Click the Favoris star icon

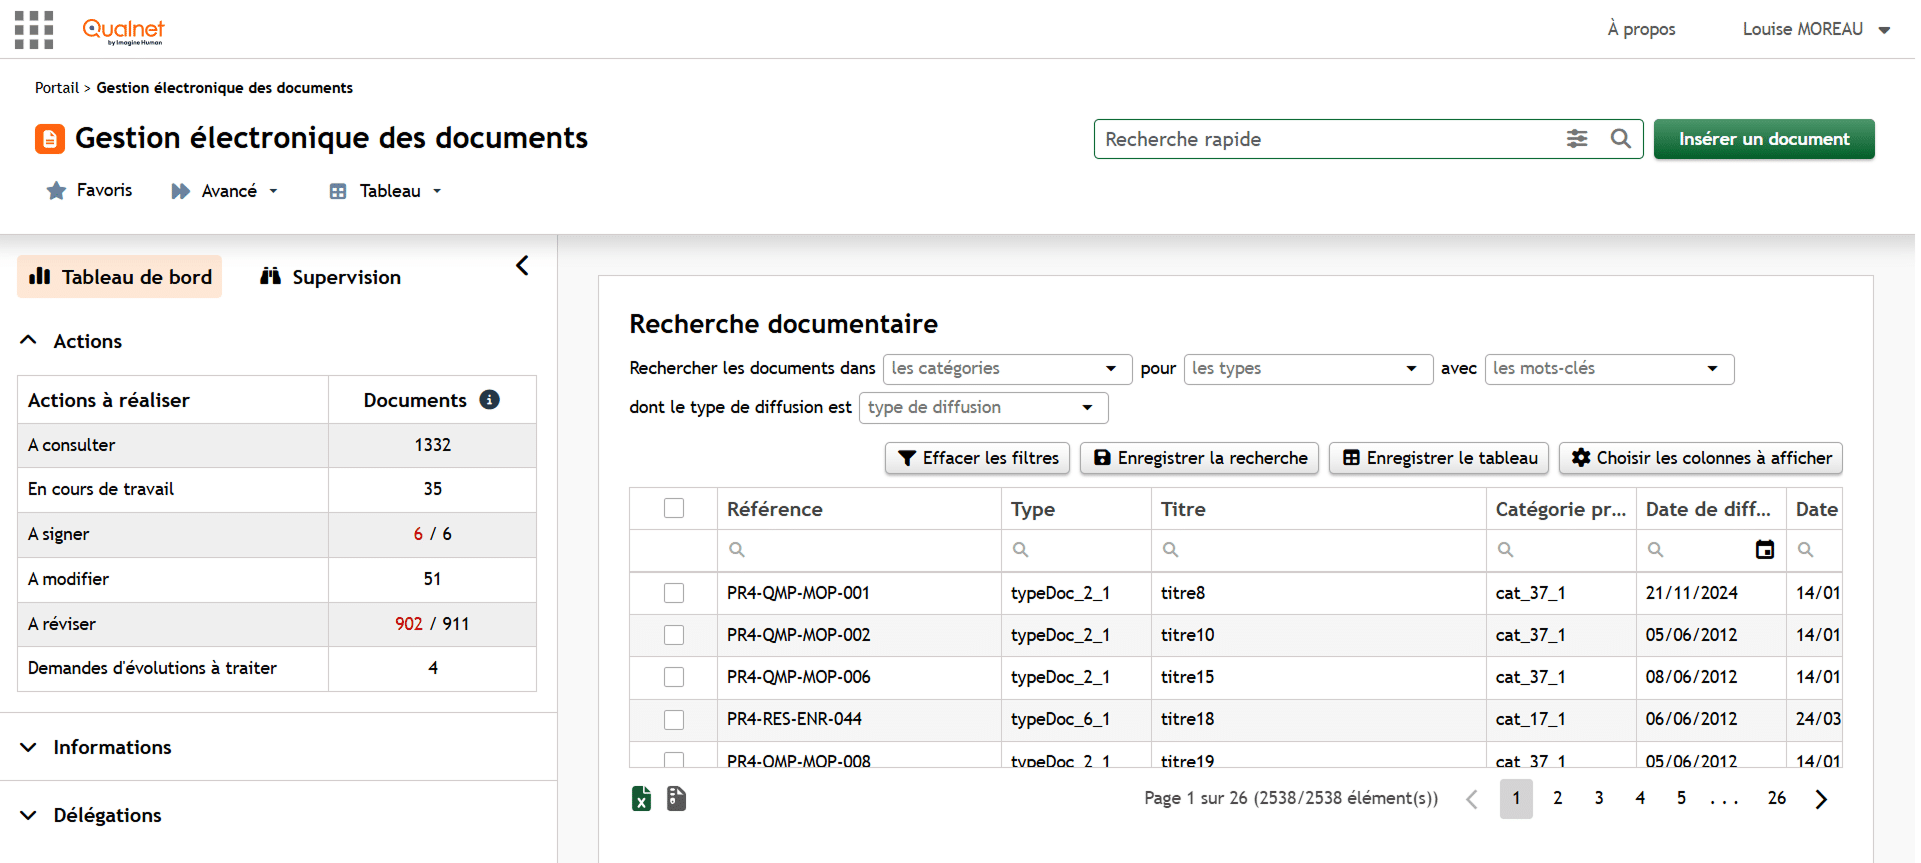(x=56, y=190)
